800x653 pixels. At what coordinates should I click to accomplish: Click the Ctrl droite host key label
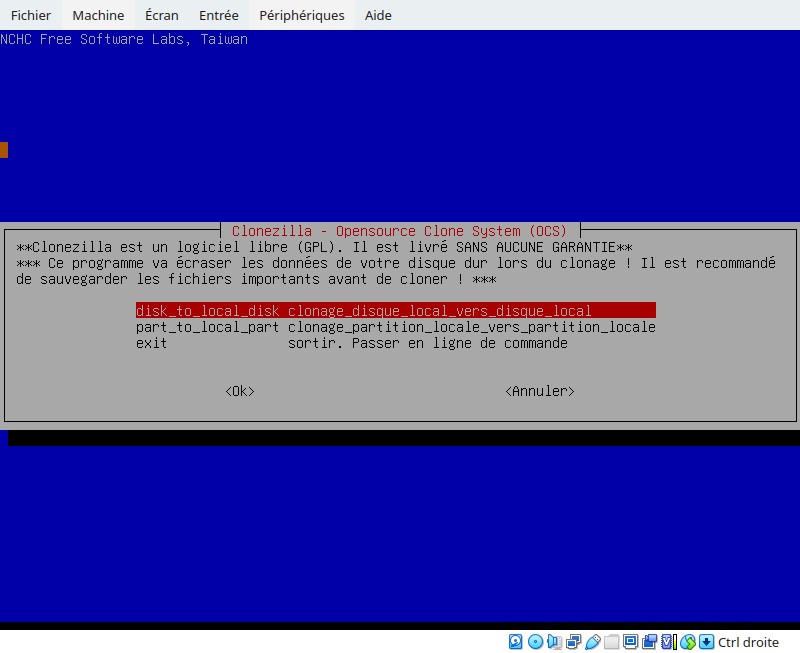coord(748,642)
